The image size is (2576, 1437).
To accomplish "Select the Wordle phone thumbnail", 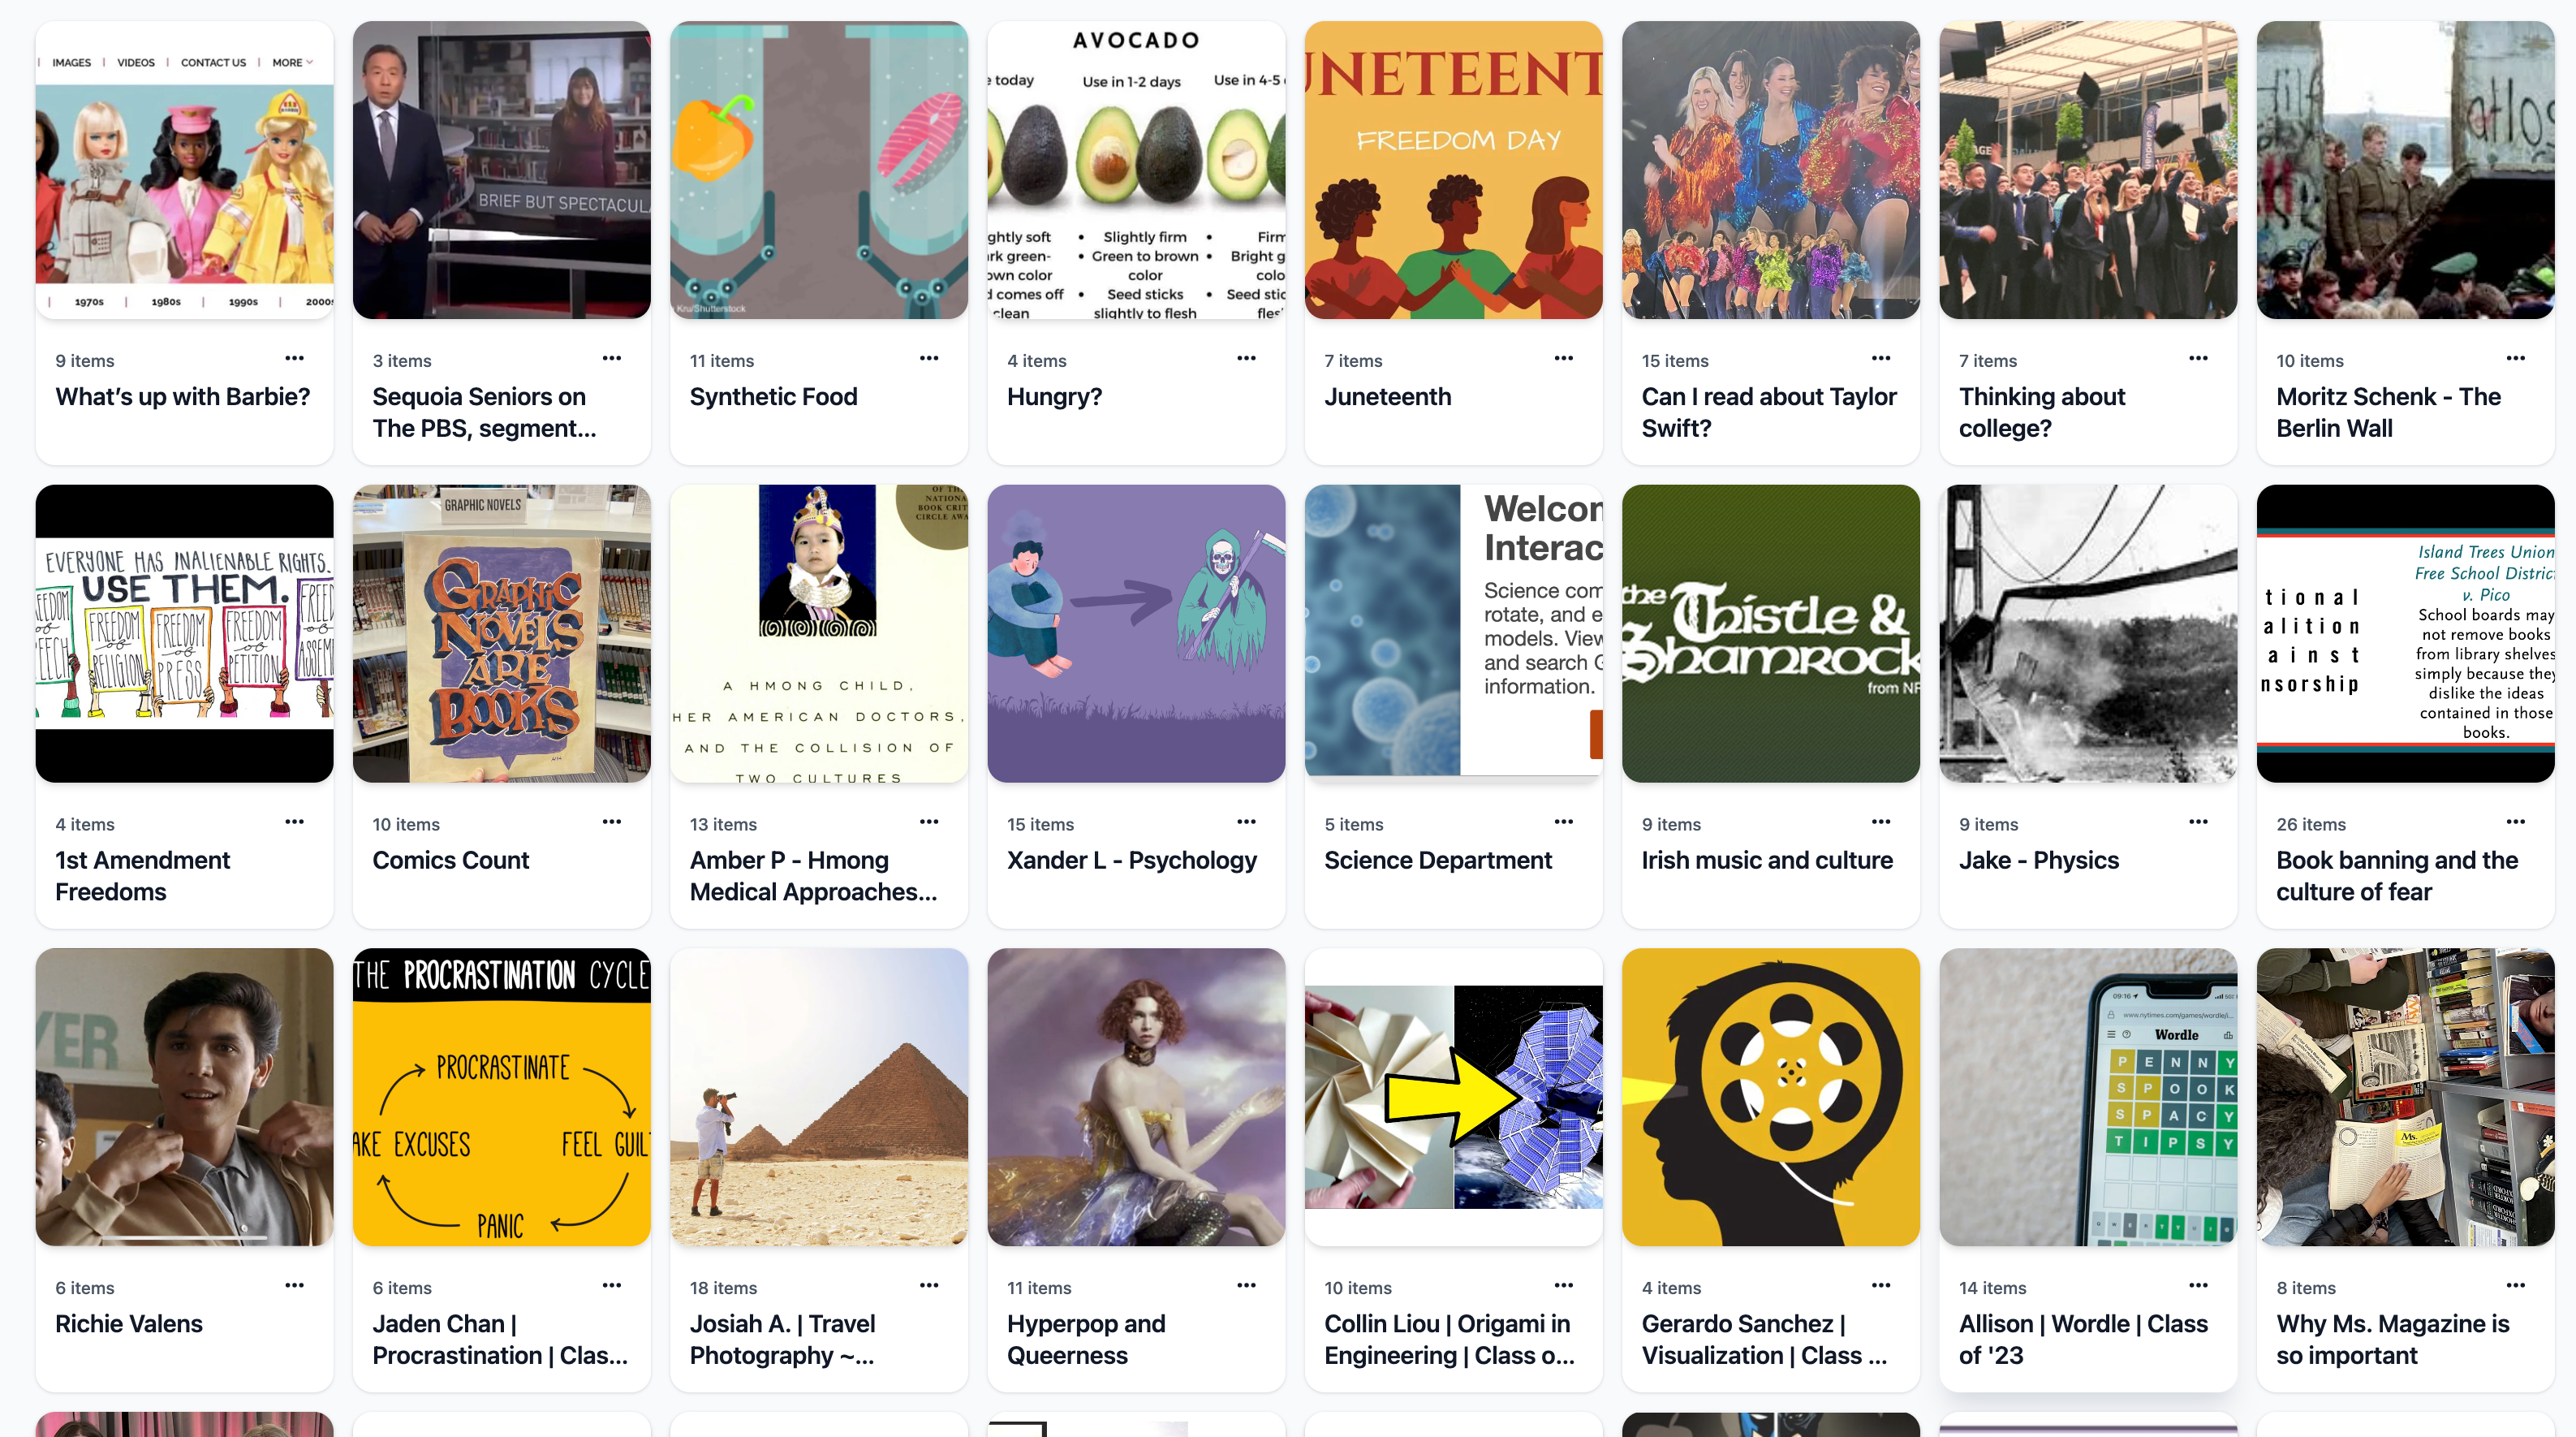I will click(2088, 1097).
